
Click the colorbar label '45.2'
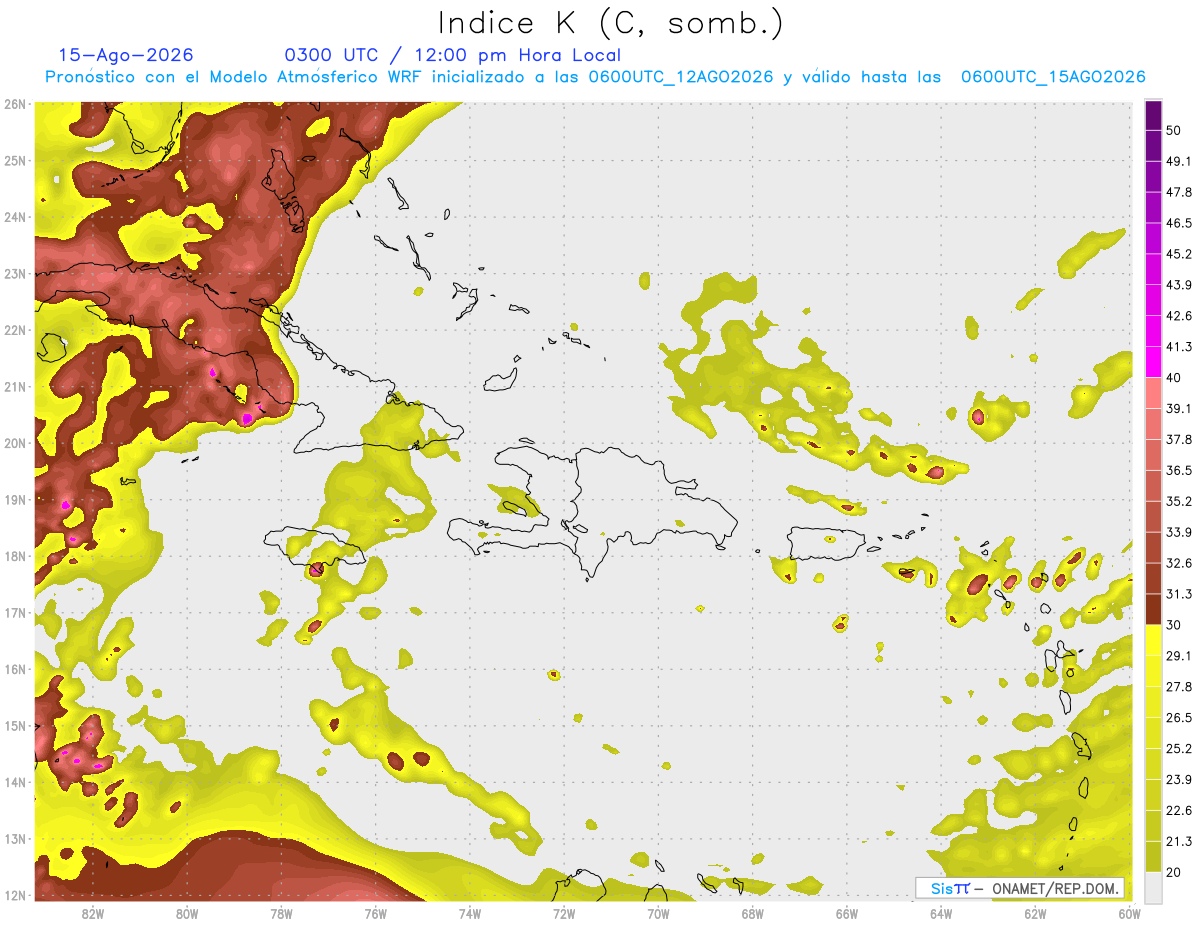pyautogui.click(x=1178, y=254)
